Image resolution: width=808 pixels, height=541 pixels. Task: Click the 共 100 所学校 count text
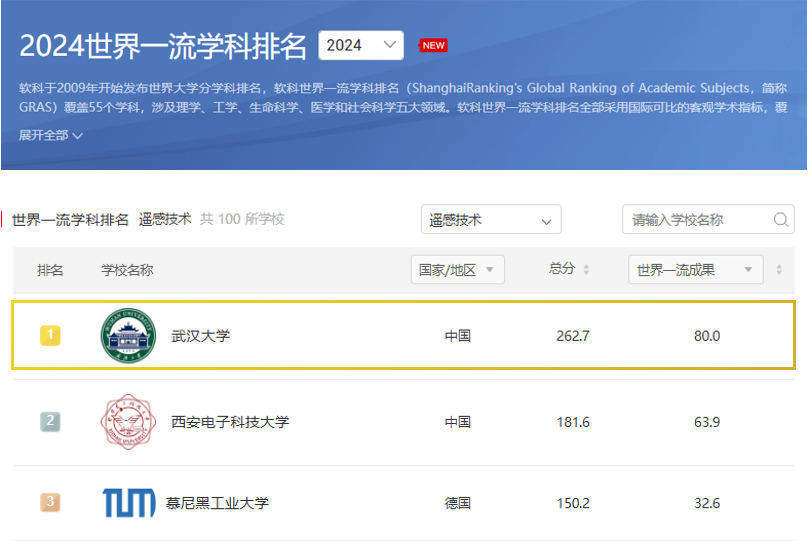click(x=242, y=219)
